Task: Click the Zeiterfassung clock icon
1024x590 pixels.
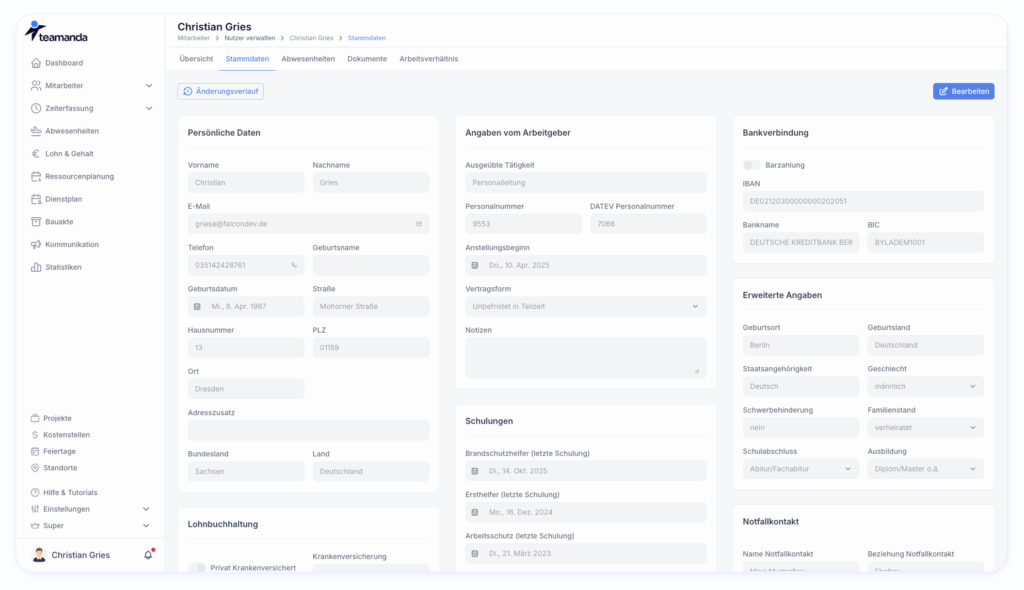Action: point(36,108)
